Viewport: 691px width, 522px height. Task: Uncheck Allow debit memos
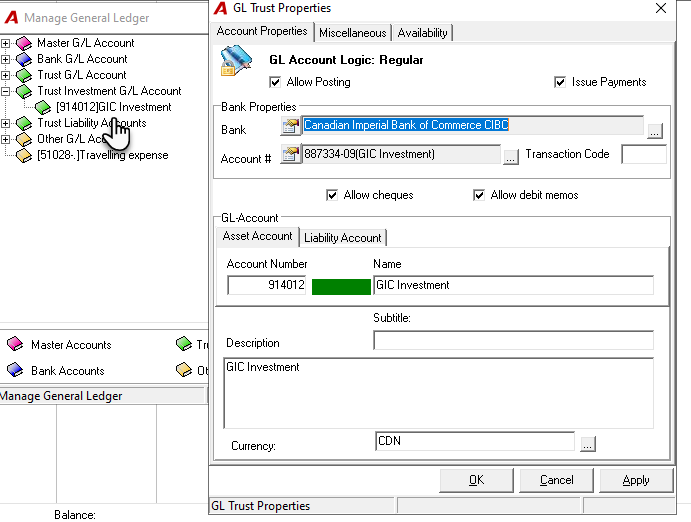point(479,195)
